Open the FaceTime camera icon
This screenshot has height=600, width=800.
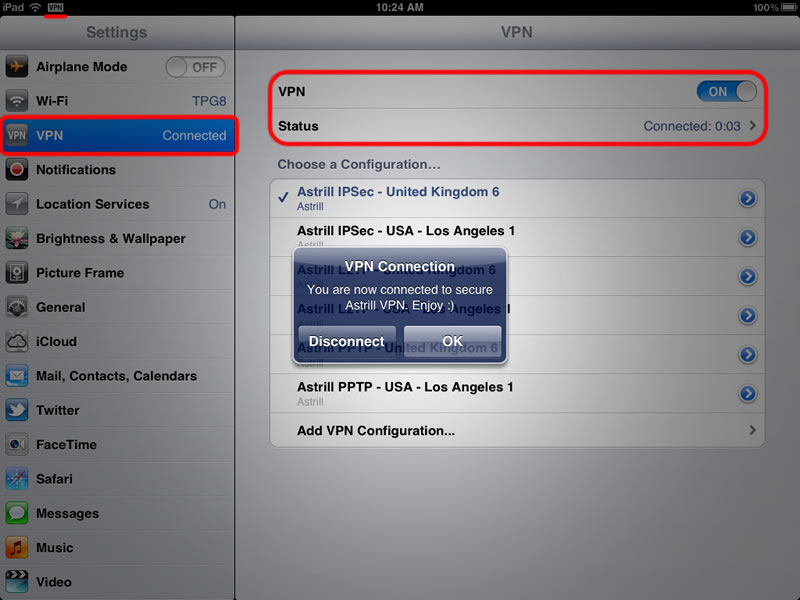17,444
